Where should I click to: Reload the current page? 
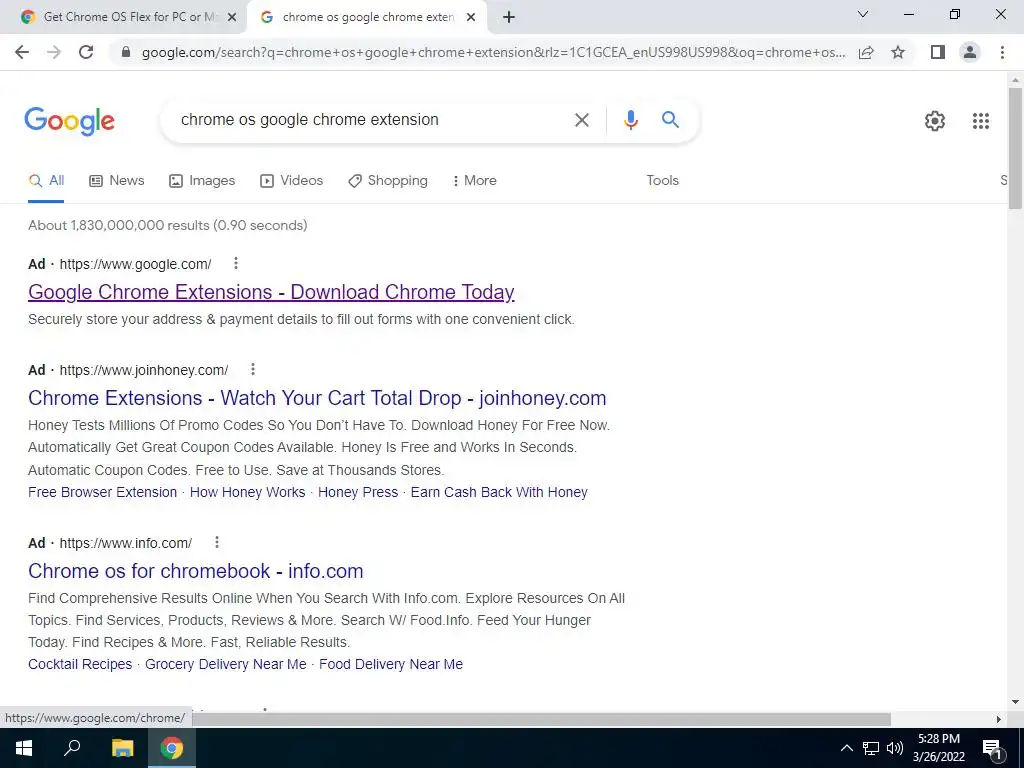[x=86, y=52]
